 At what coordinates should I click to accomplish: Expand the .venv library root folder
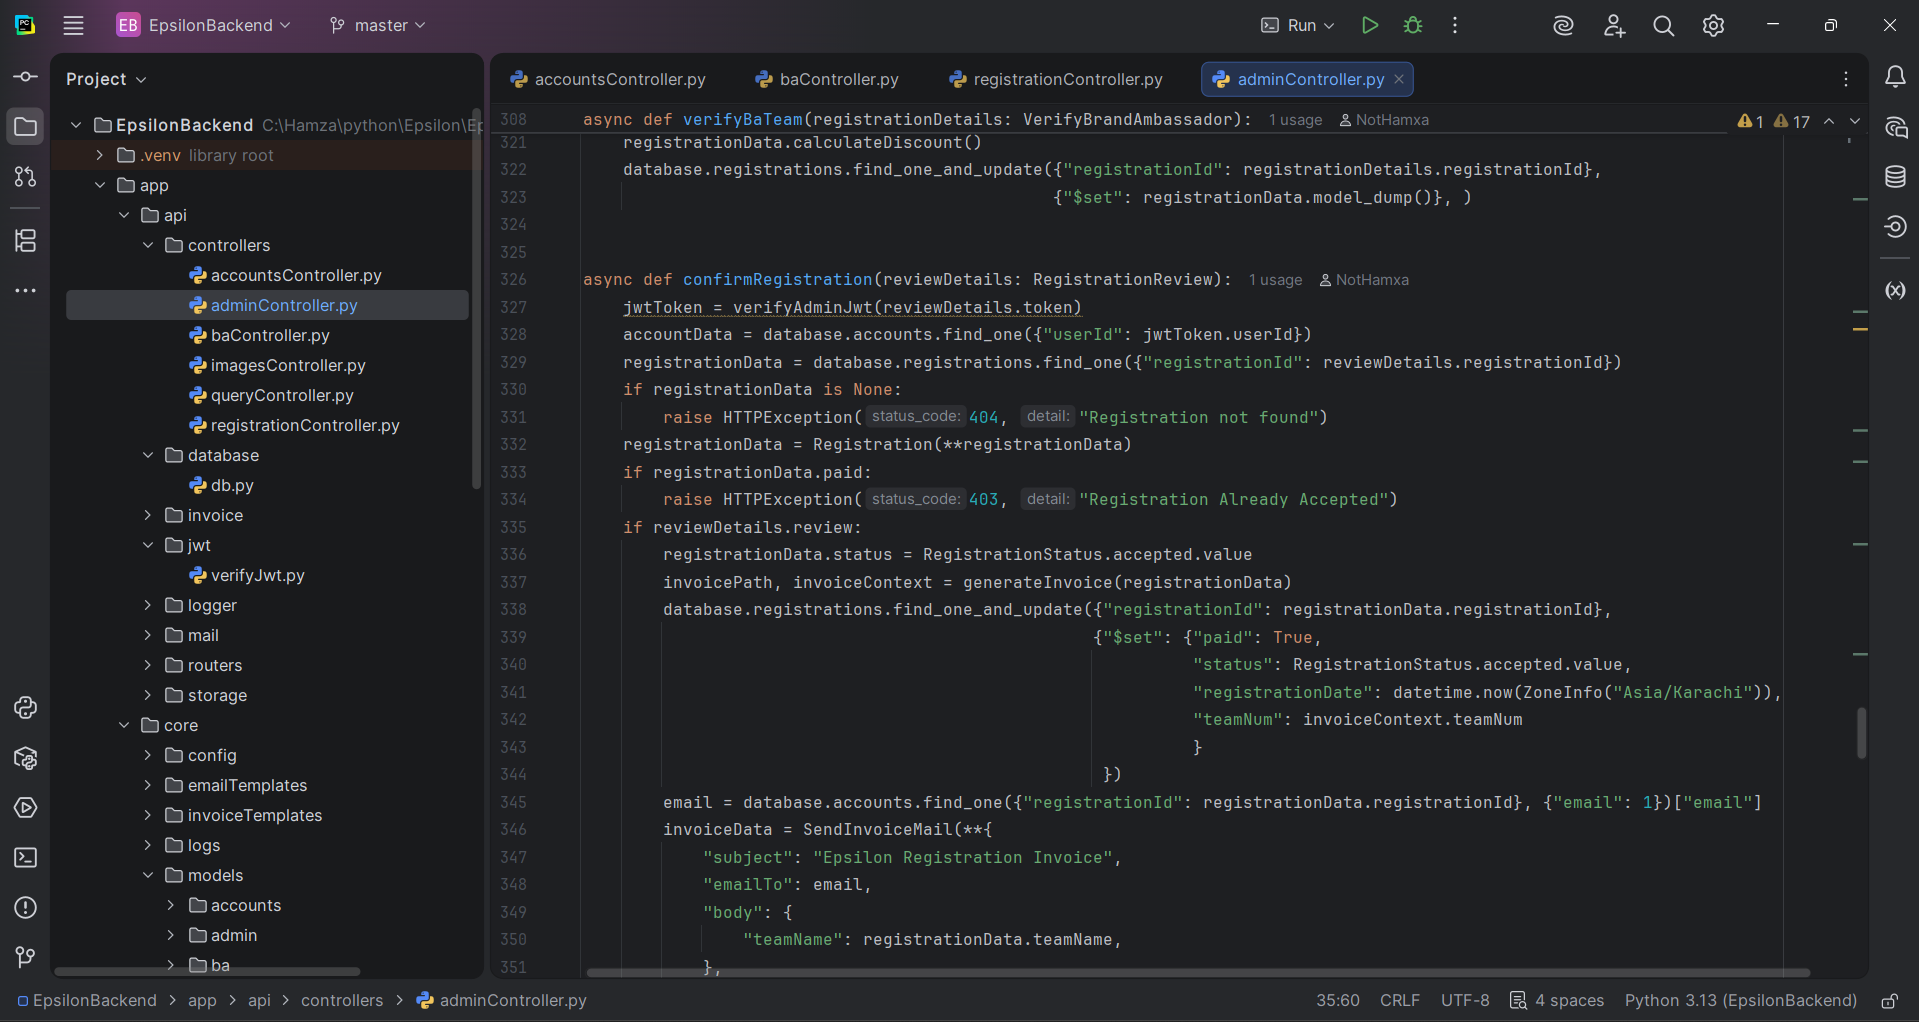tap(98, 155)
